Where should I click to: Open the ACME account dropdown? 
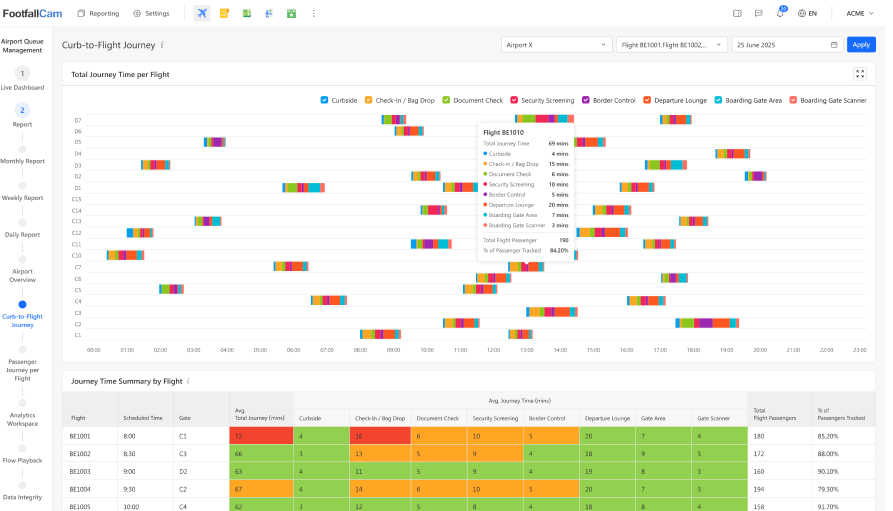tap(860, 14)
